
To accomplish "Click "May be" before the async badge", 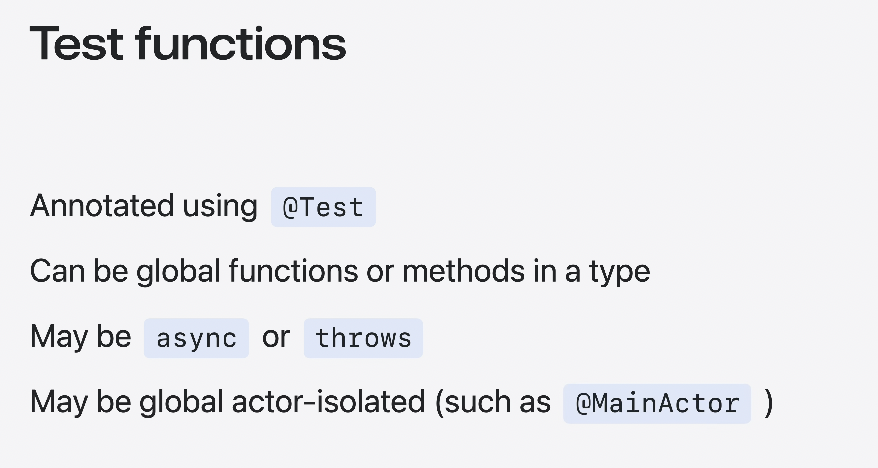I will tap(80, 337).
